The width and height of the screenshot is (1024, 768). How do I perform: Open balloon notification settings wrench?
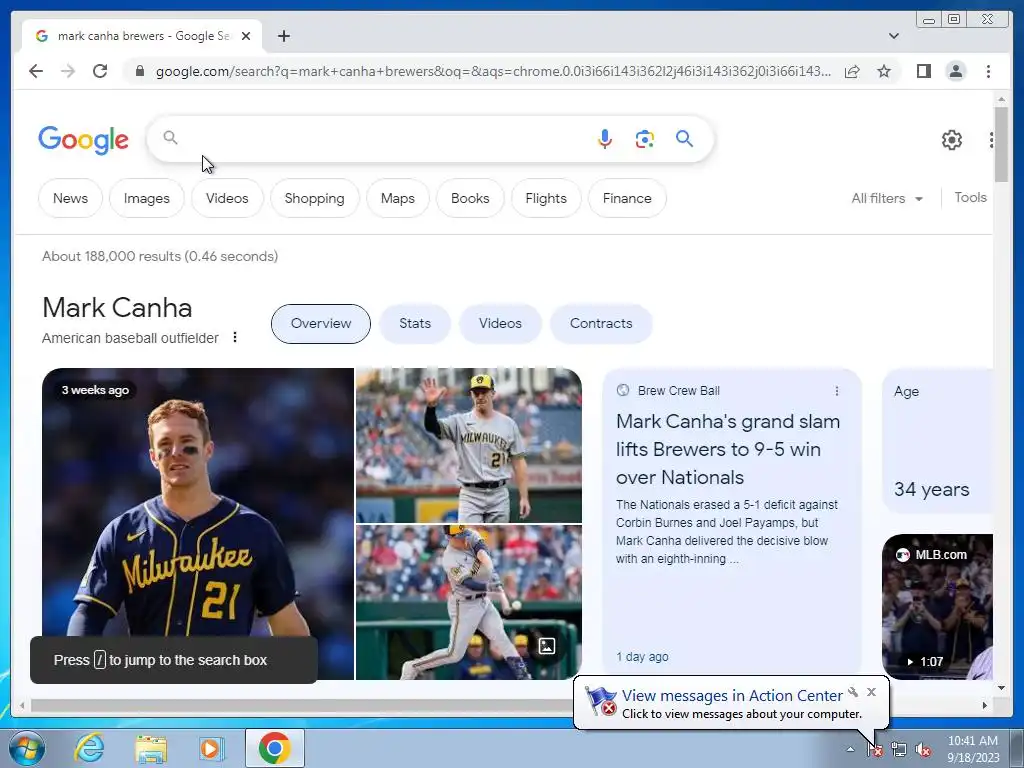(853, 692)
